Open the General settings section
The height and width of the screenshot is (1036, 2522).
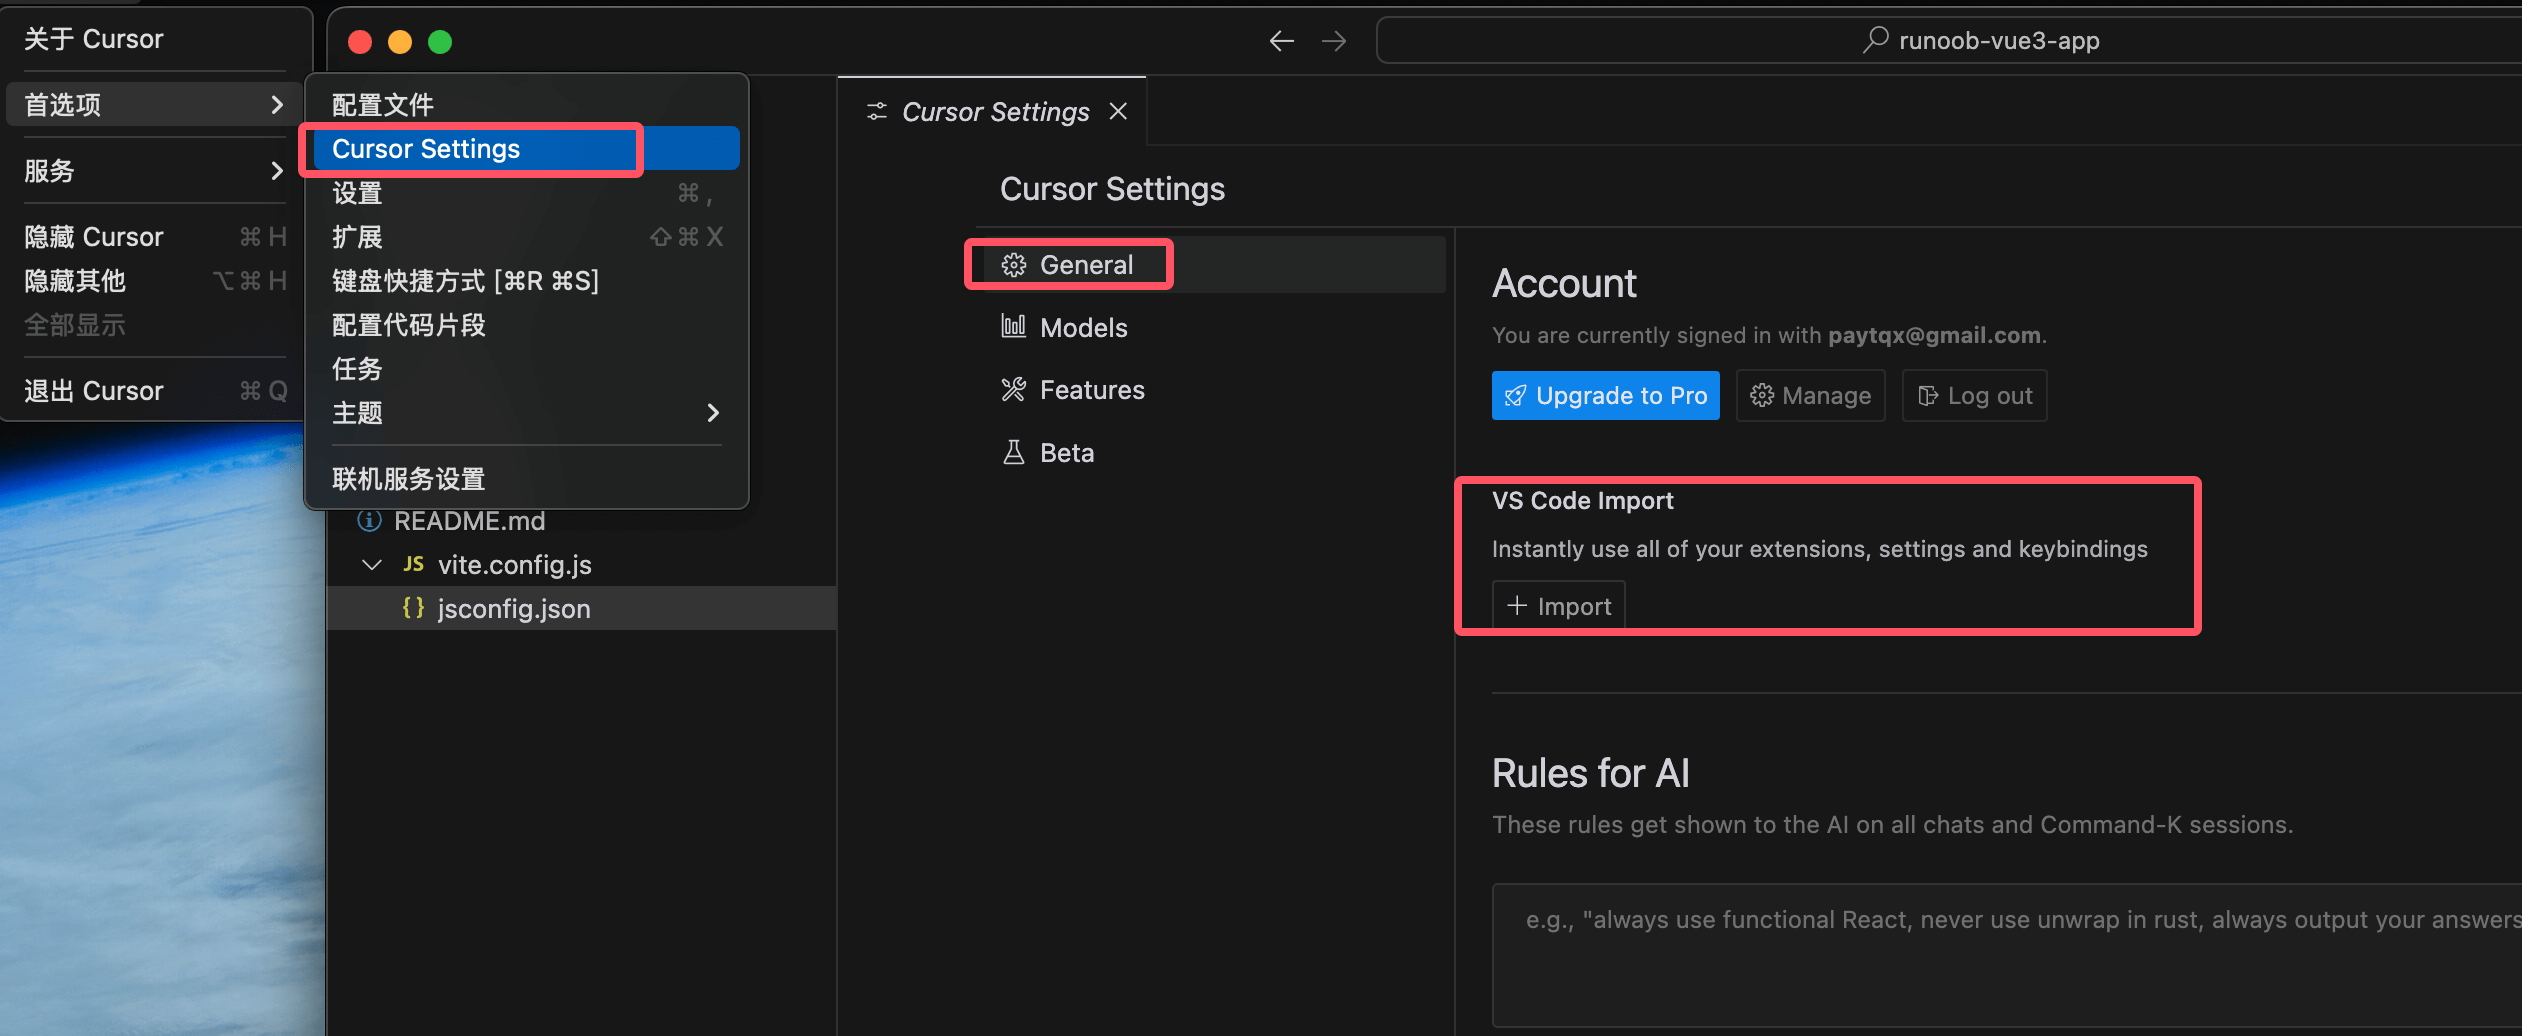1086,265
